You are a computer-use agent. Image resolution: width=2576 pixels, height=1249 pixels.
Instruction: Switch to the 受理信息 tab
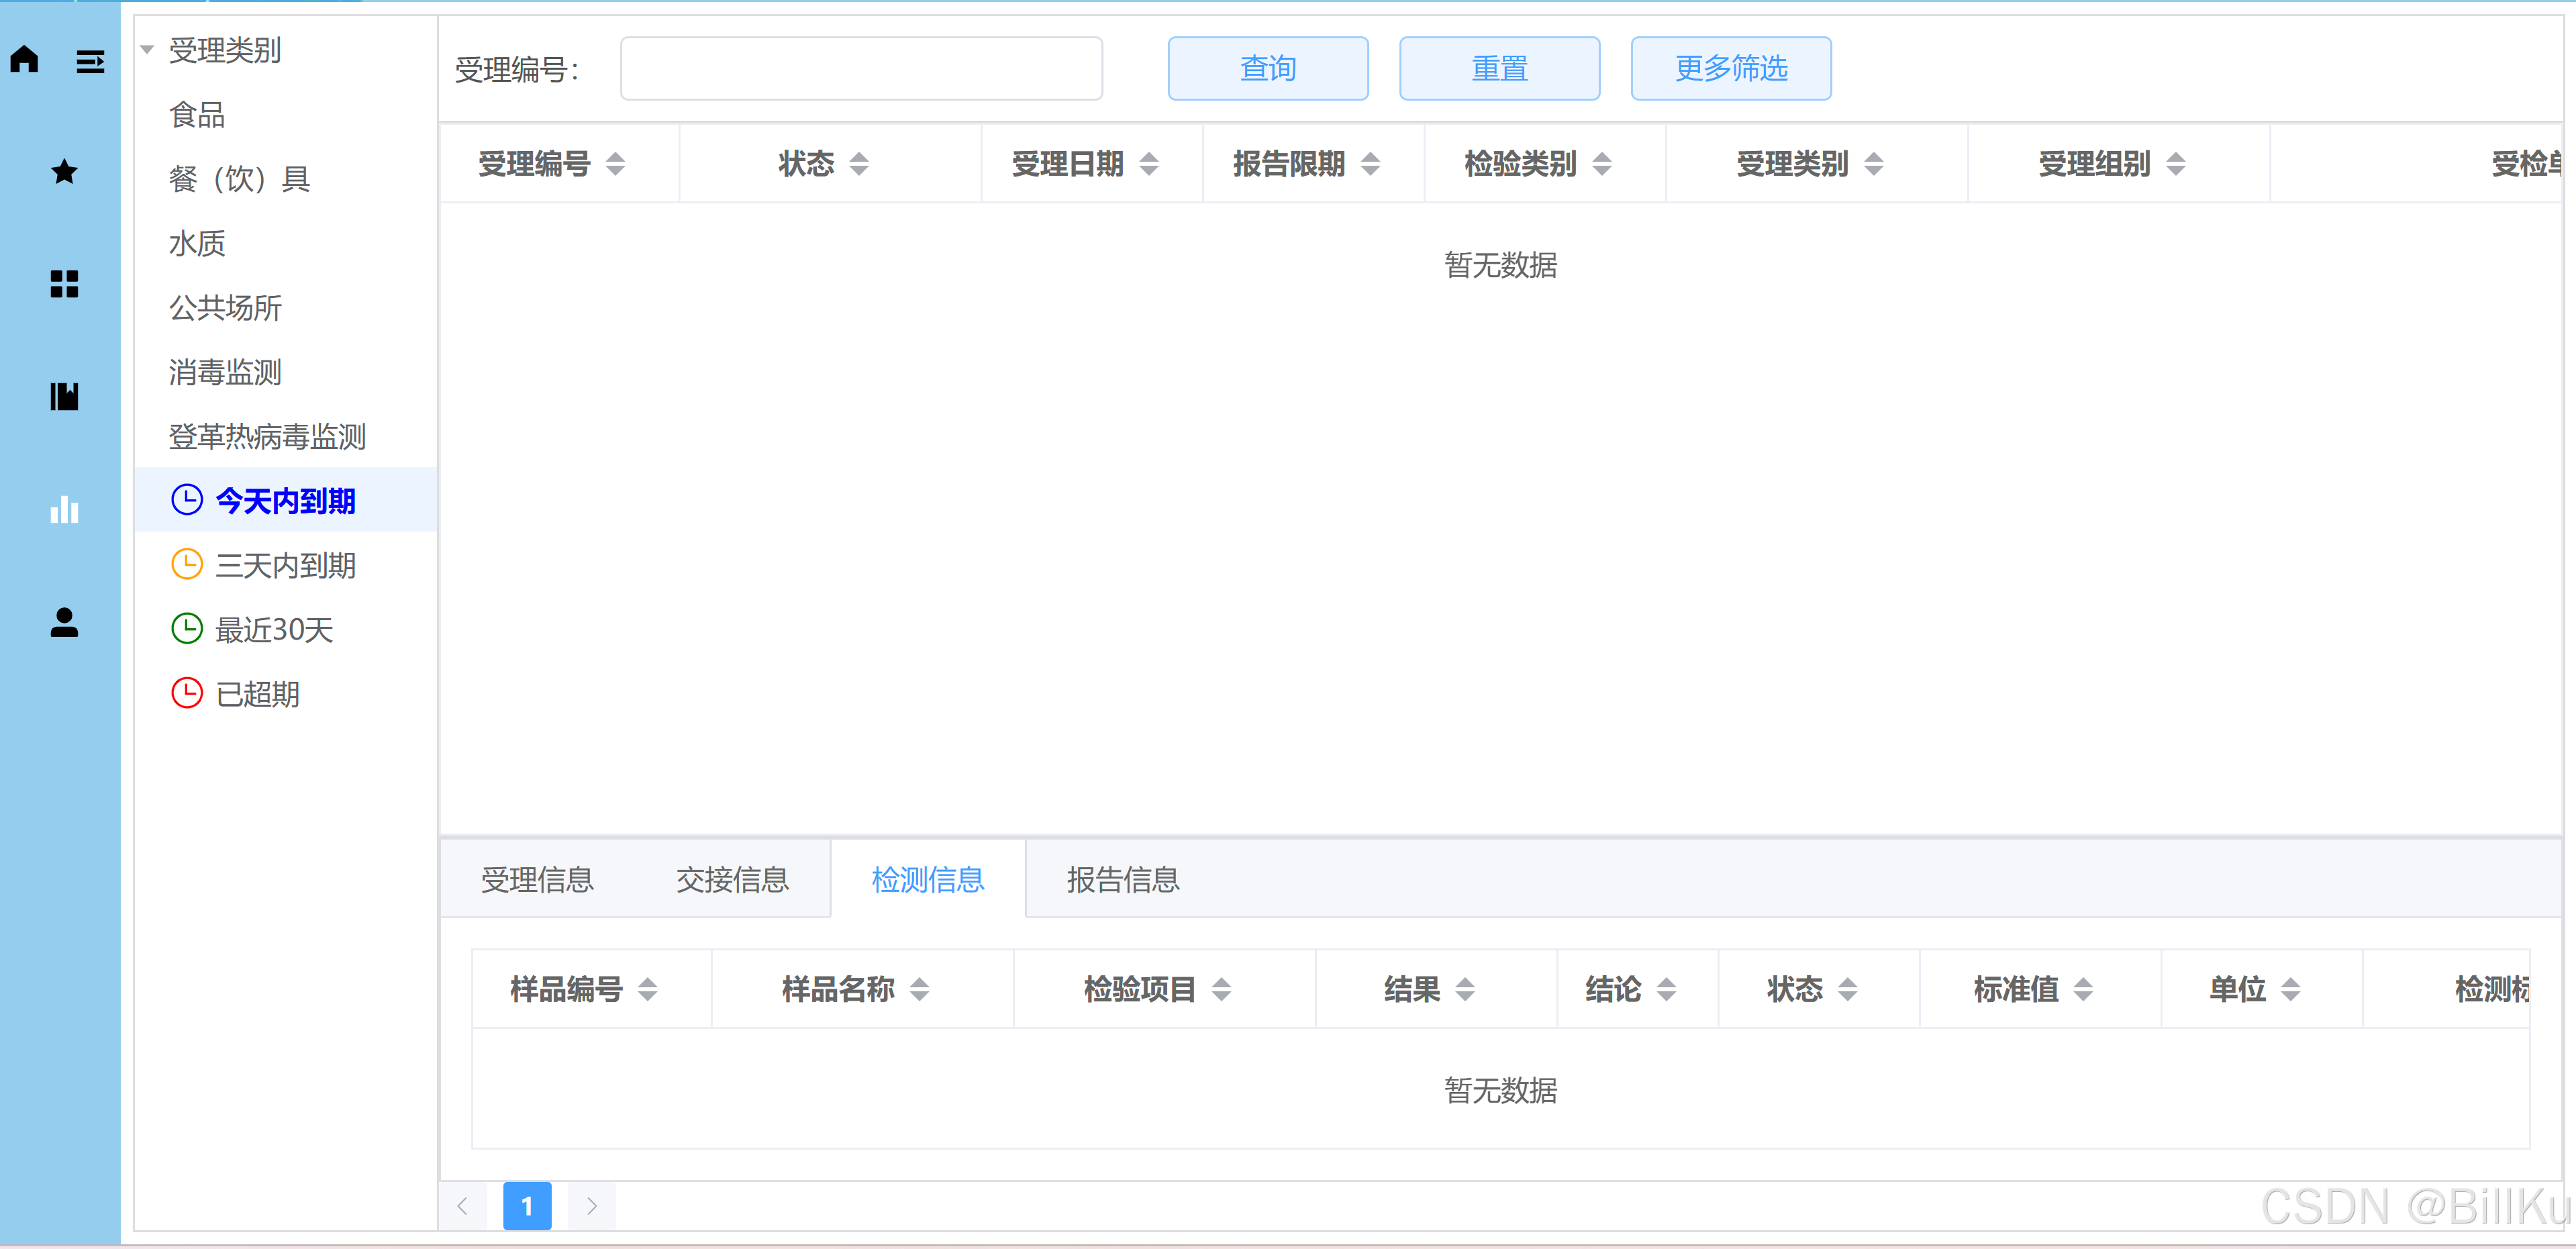(537, 879)
